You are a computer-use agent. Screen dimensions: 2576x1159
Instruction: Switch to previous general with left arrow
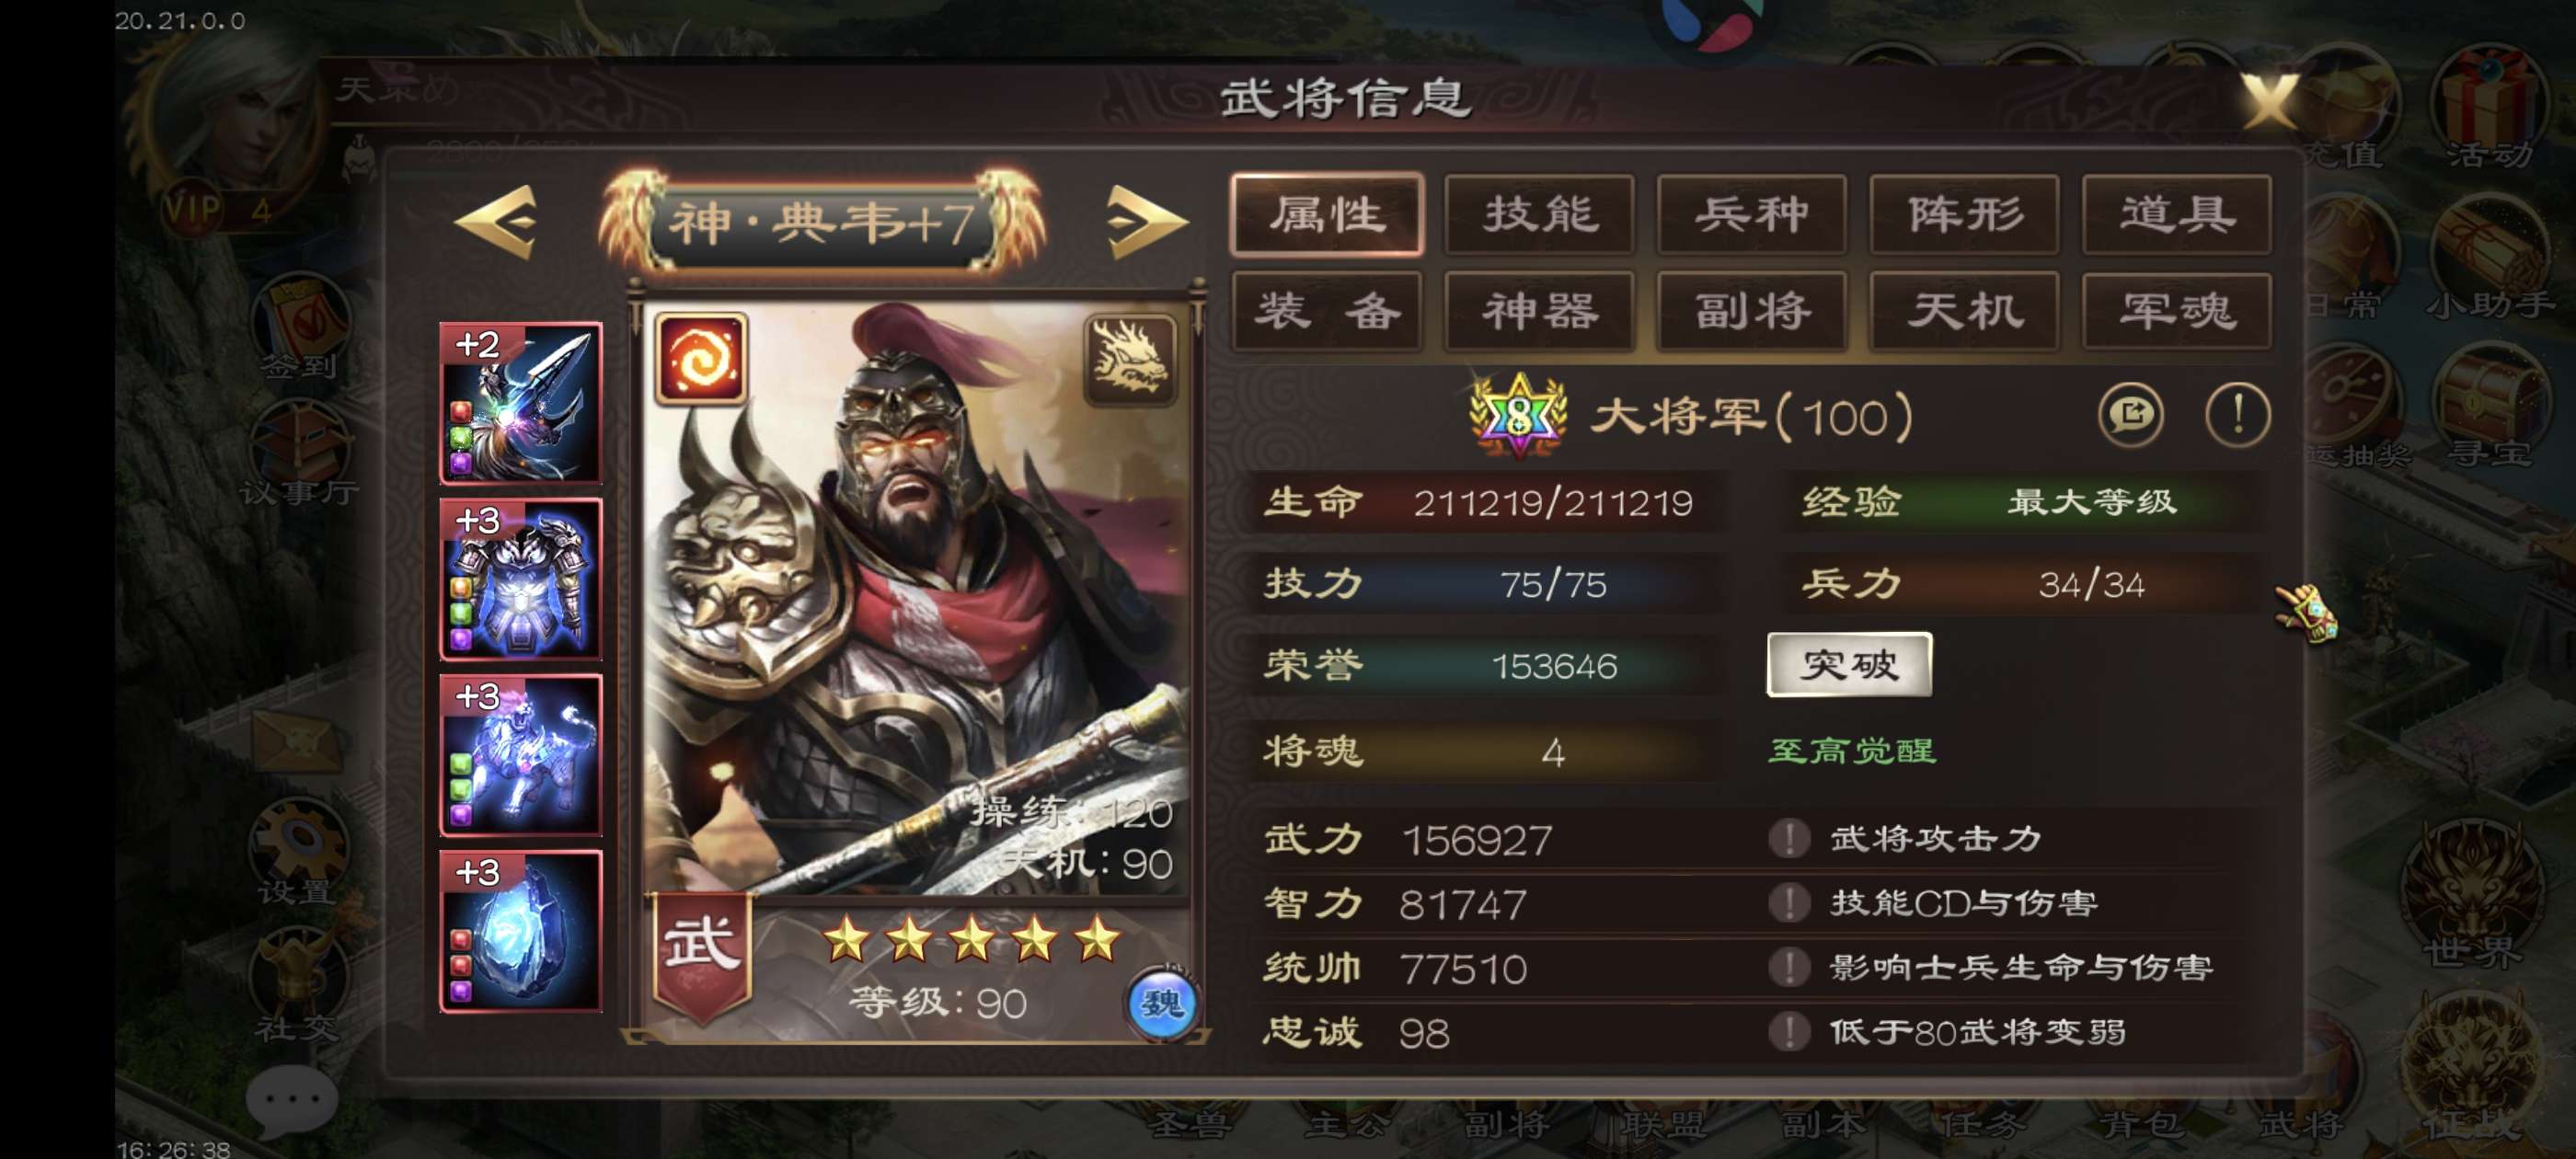497,222
